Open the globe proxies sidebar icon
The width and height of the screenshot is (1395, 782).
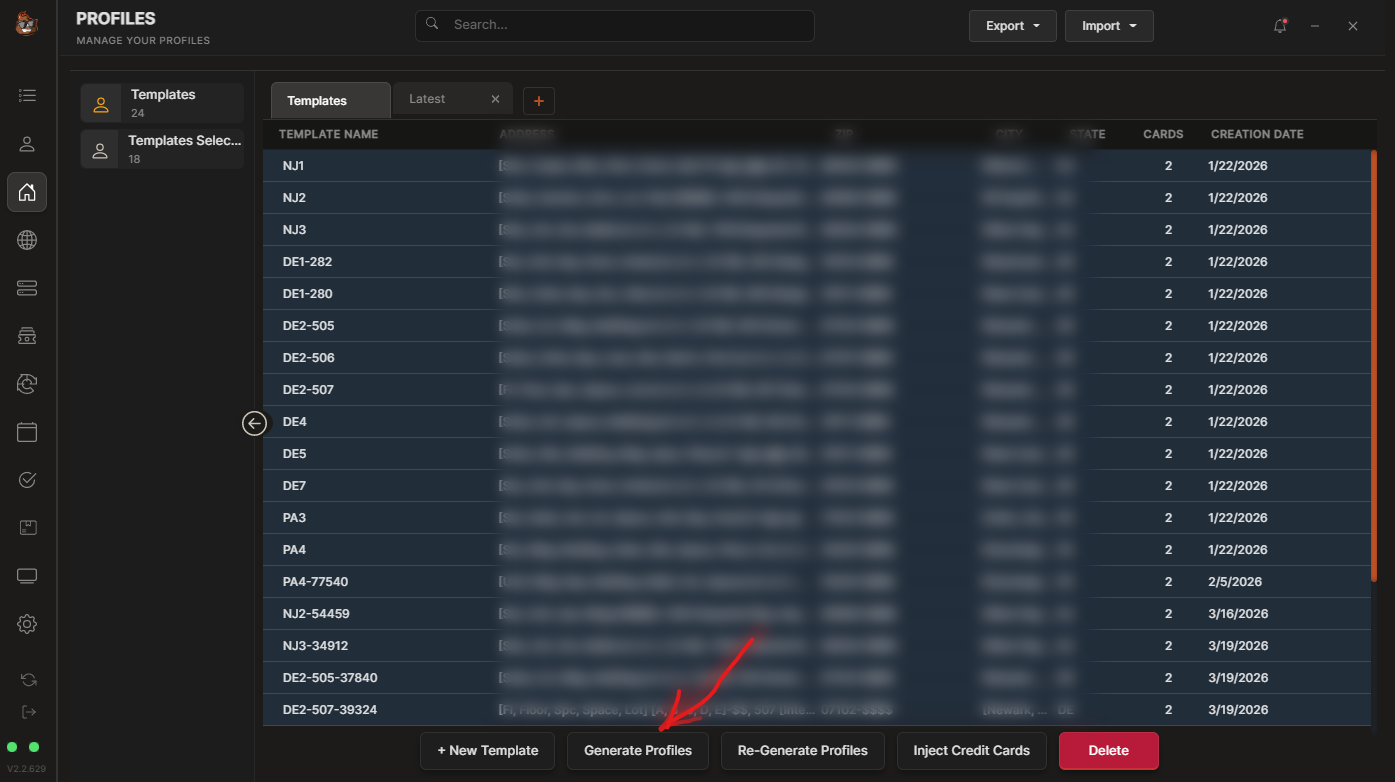[x=27, y=240]
